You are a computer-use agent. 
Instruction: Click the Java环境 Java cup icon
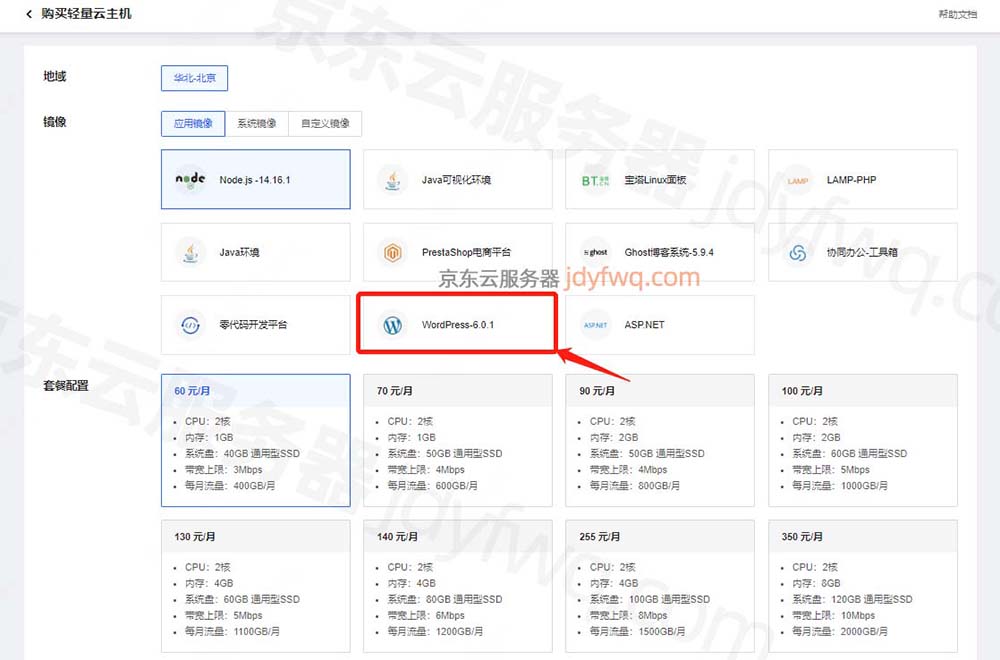(x=190, y=253)
